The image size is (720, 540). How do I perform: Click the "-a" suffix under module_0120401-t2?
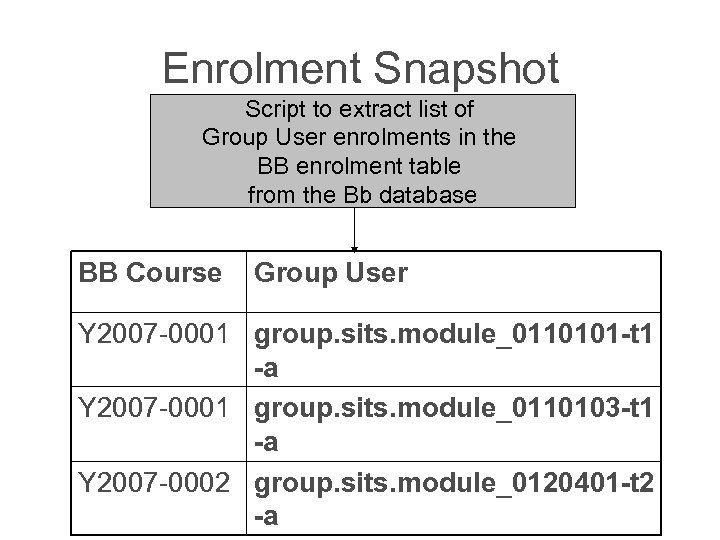point(267,517)
